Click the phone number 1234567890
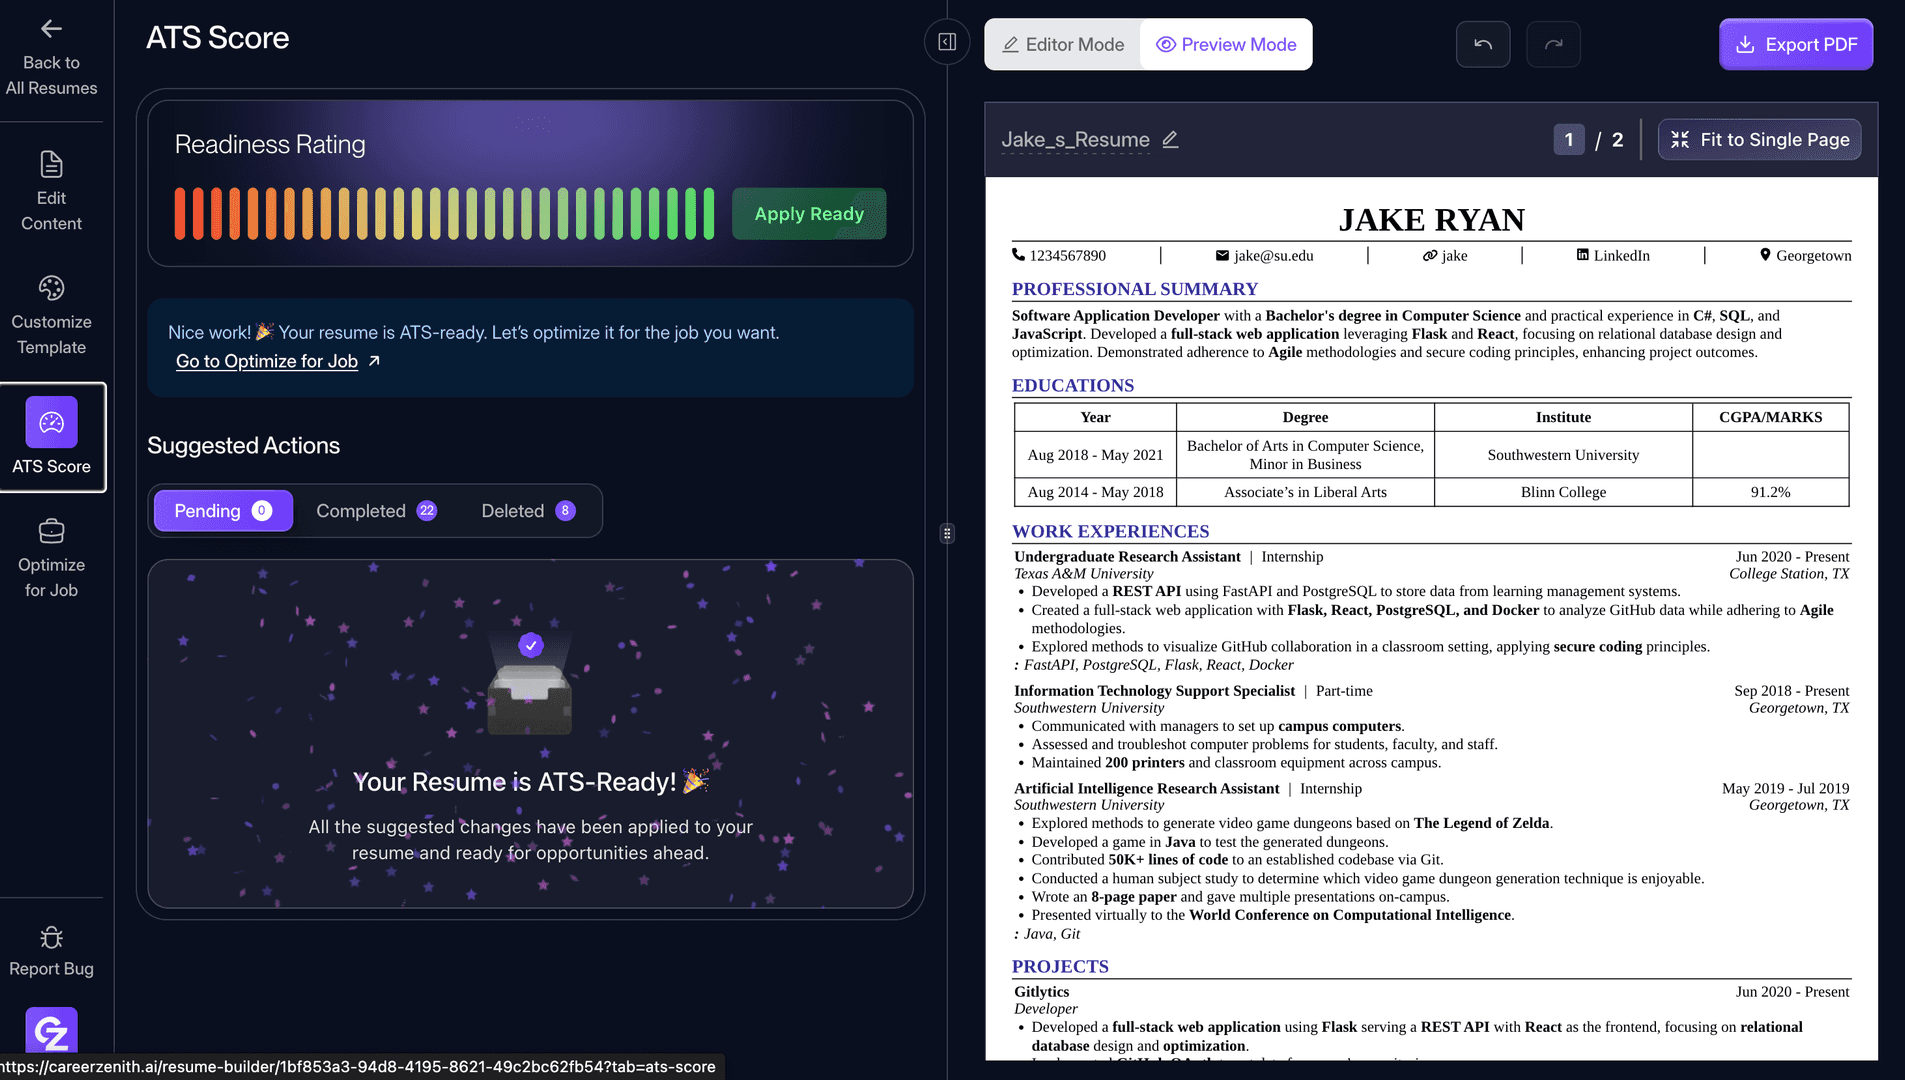Screen dimensions: 1905x1080 click(x=1059, y=255)
